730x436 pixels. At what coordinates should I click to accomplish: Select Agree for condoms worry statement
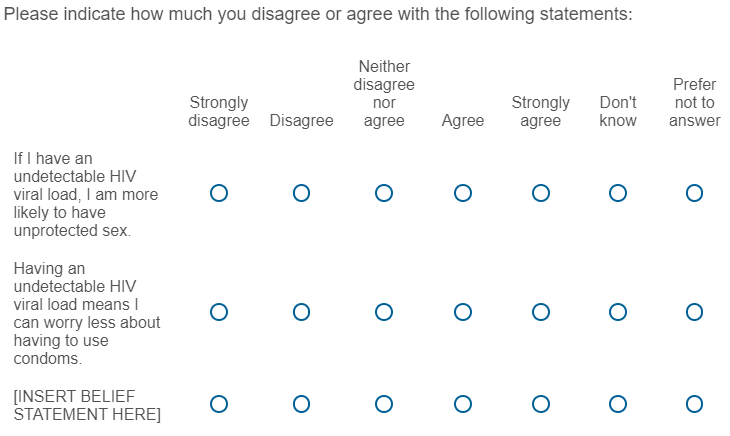(463, 312)
